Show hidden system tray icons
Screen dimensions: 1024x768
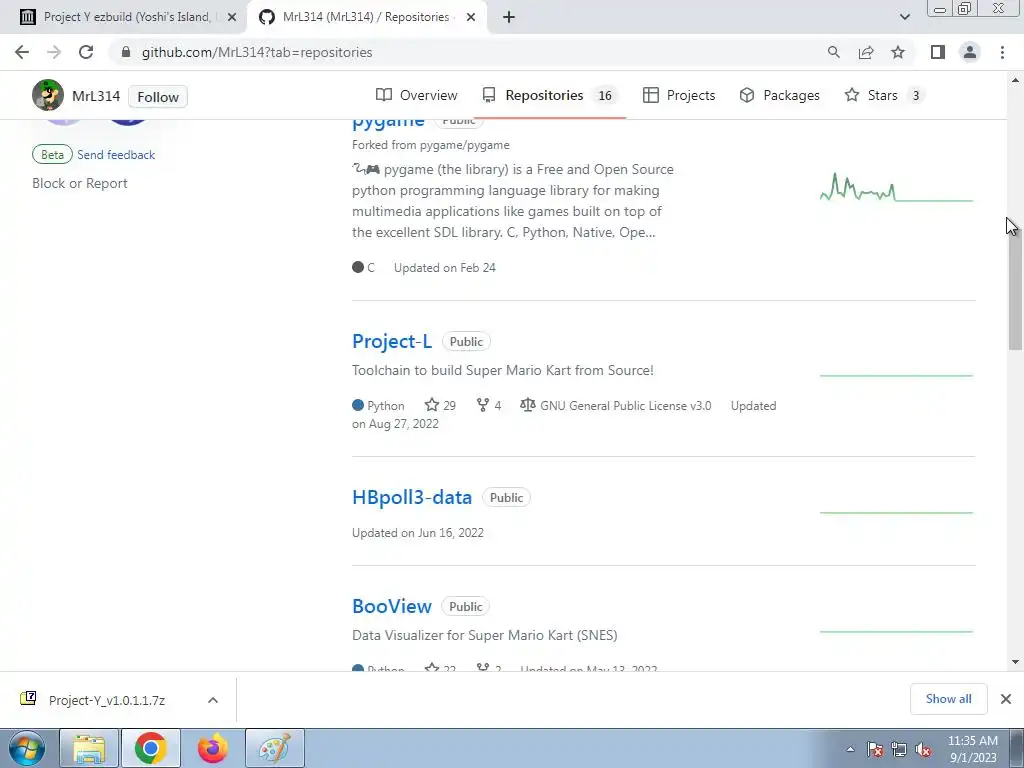[x=850, y=749]
